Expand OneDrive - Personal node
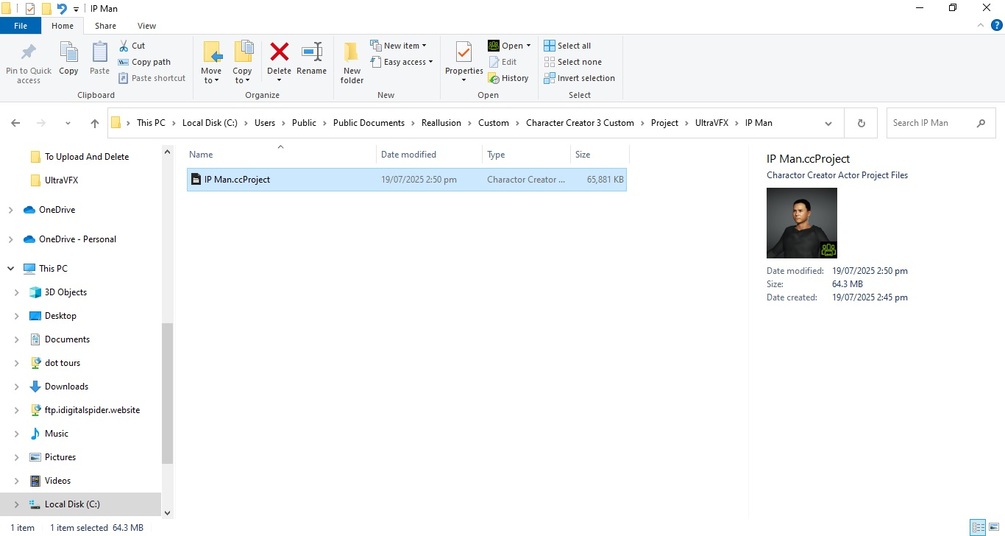The width and height of the screenshot is (1005, 536). (10, 239)
